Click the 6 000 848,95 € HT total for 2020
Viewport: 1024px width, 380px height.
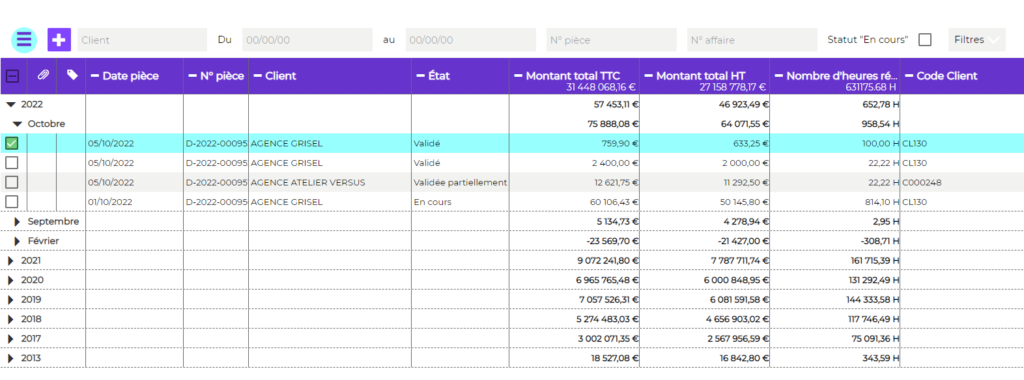[738, 281]
